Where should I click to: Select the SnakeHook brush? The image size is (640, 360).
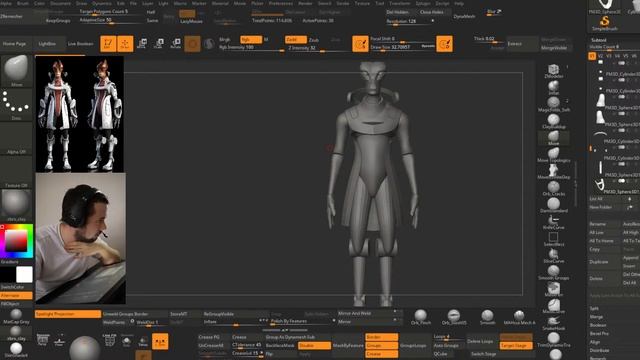(553, 323)
